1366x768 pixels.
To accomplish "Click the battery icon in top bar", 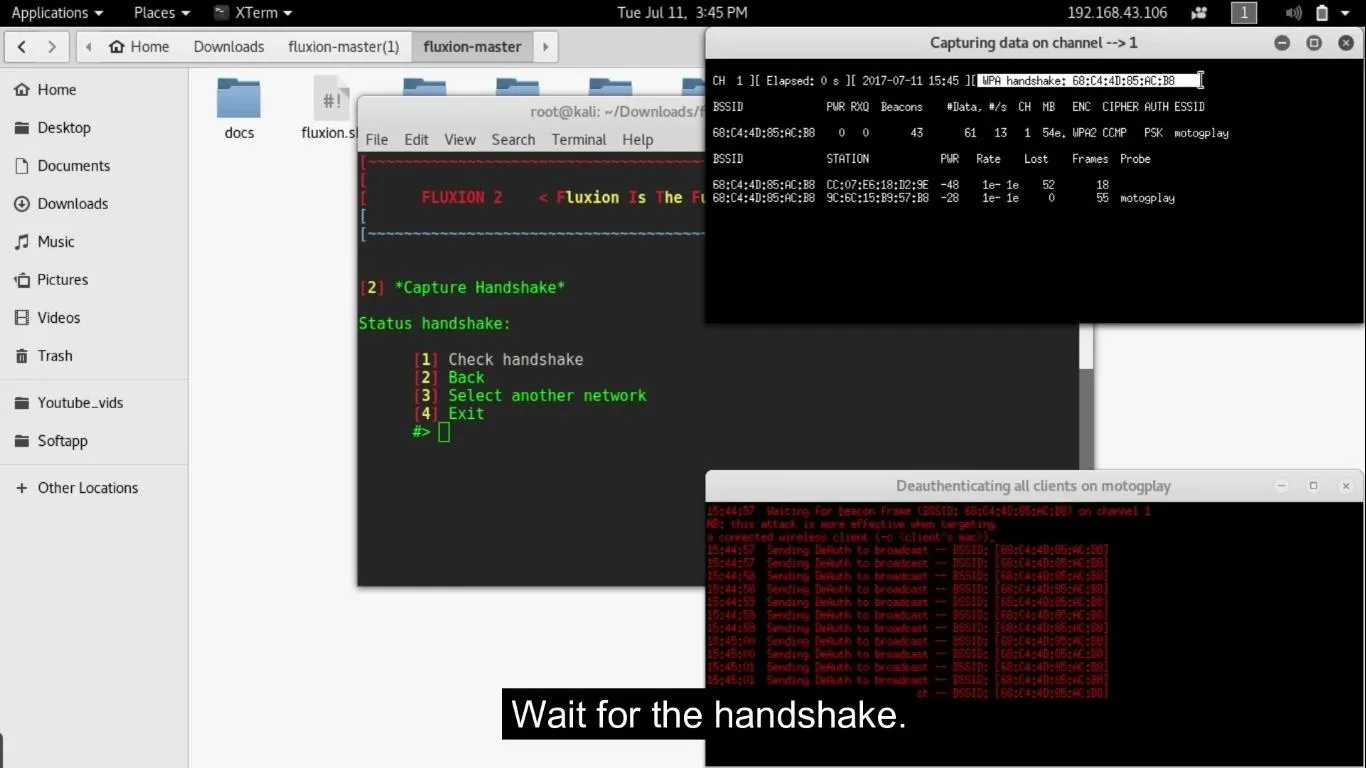I will click(1321, 13).
